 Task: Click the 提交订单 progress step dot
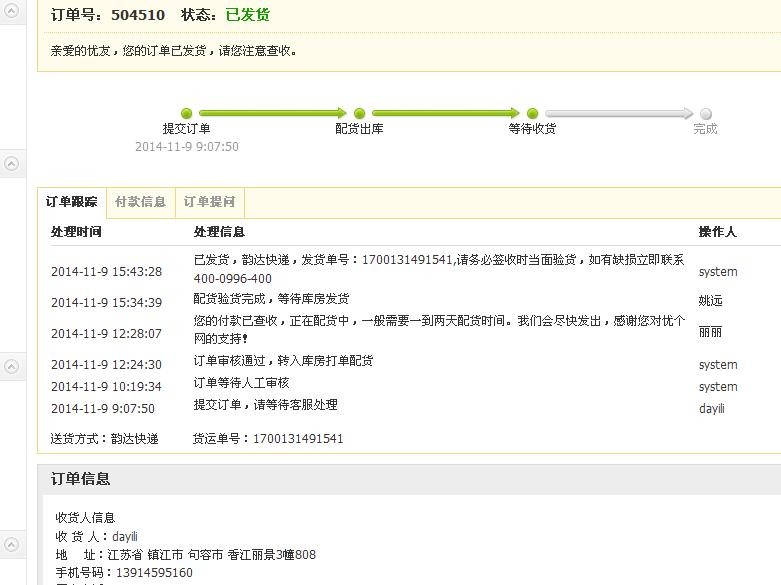coord(186,114)
